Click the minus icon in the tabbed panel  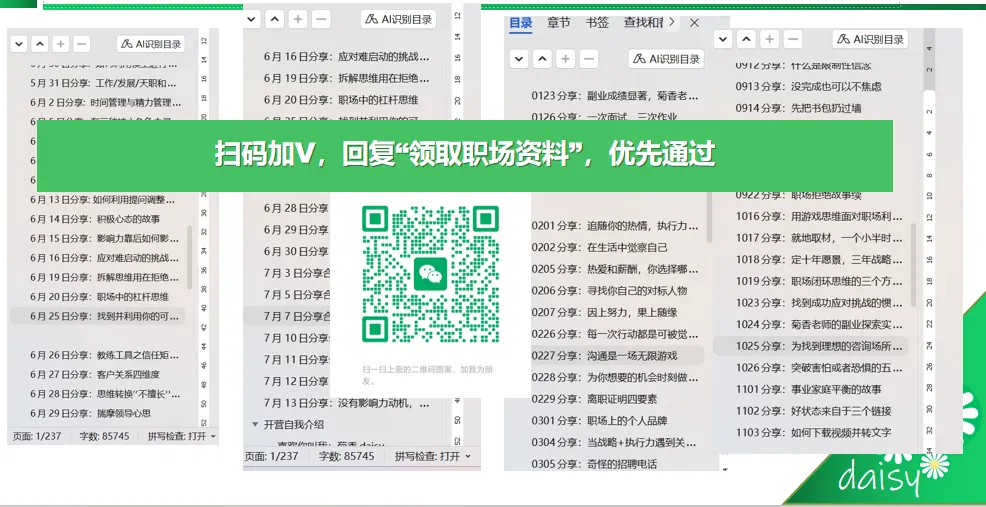(589, 59)
